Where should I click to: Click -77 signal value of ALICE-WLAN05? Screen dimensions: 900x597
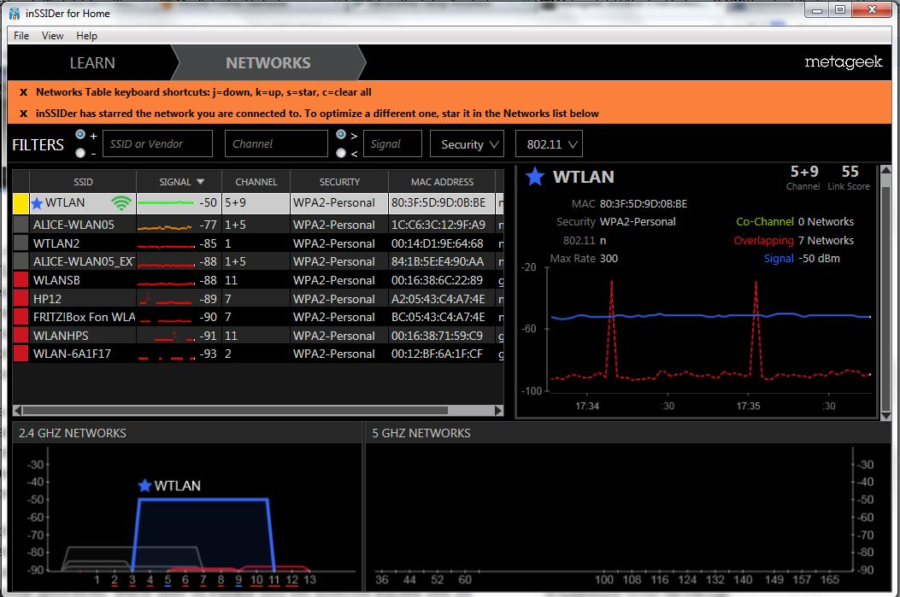[x=208, y=225]
